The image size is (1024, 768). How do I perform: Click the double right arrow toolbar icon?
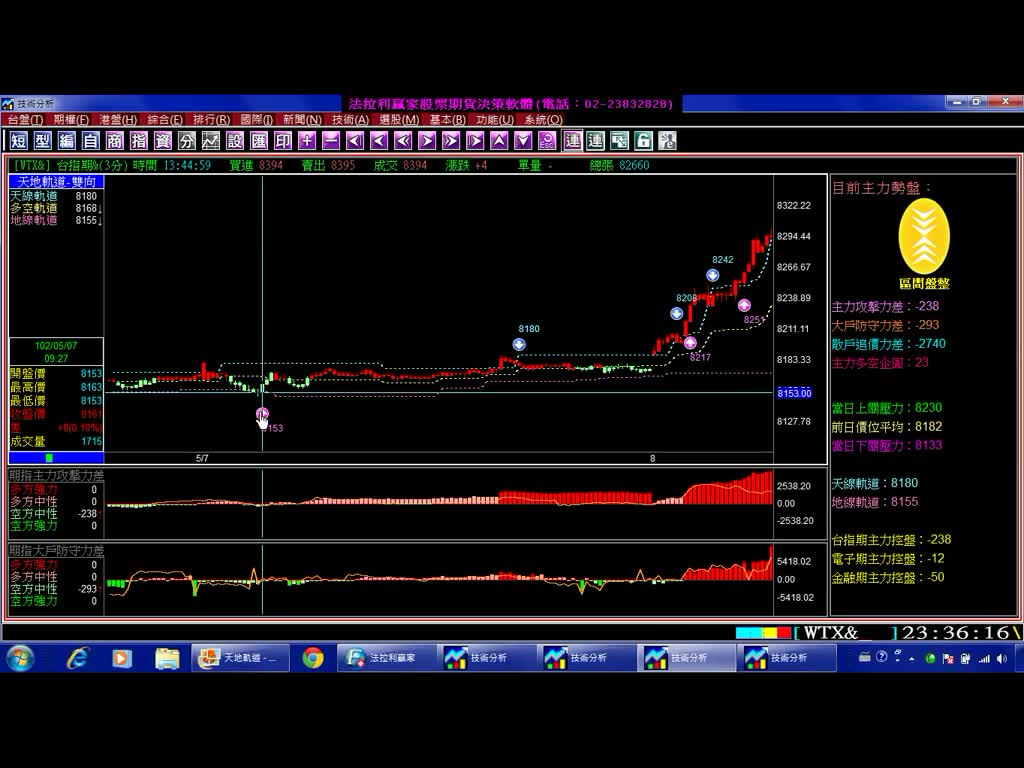click(451, 140)
